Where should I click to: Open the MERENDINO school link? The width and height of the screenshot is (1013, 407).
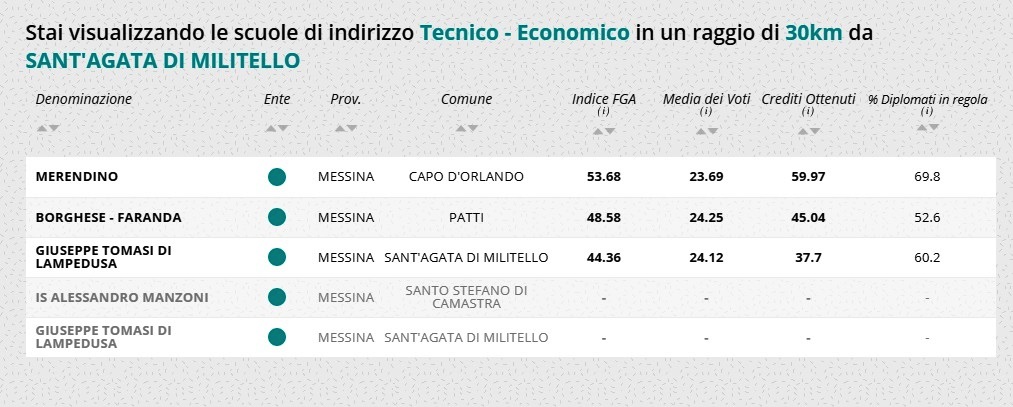[76, 177]
